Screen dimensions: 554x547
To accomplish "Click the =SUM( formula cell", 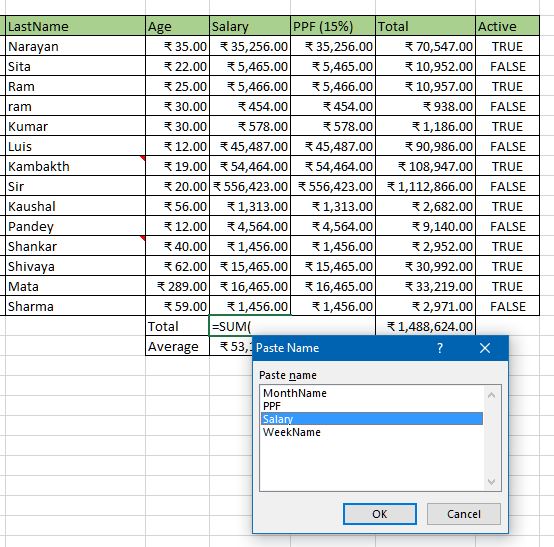I will point(250,326).
